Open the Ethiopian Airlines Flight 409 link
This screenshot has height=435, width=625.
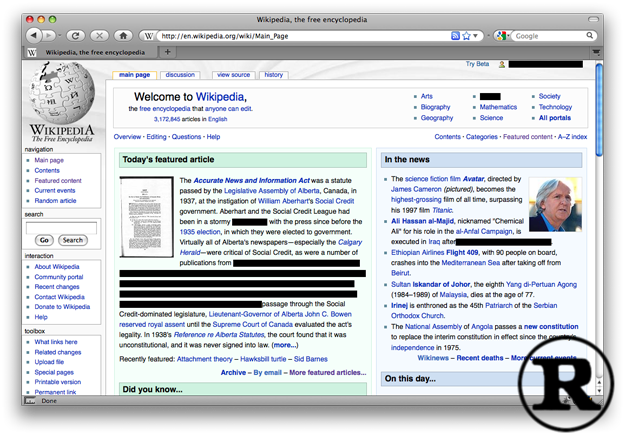(434, 252)
